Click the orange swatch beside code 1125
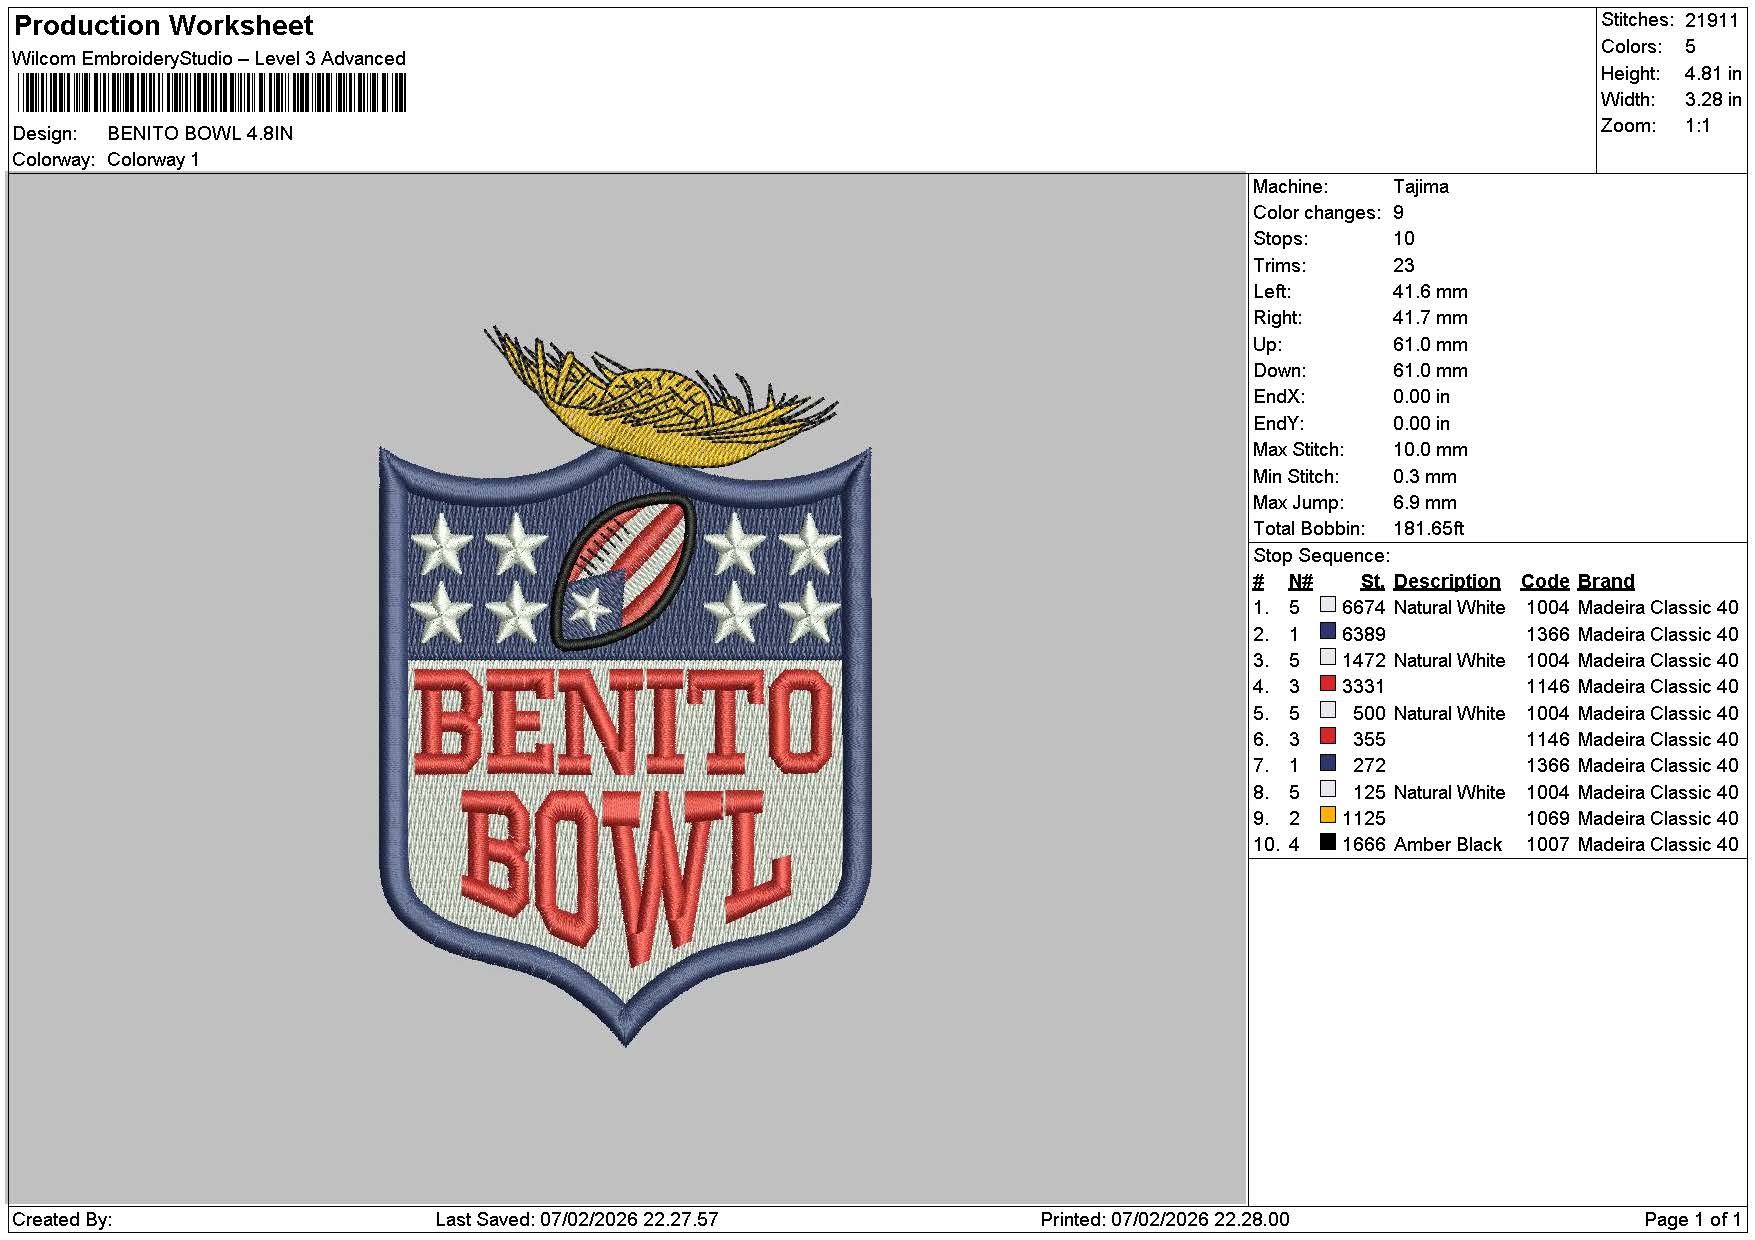The image size is (1755, 1240). [1327, 815]
